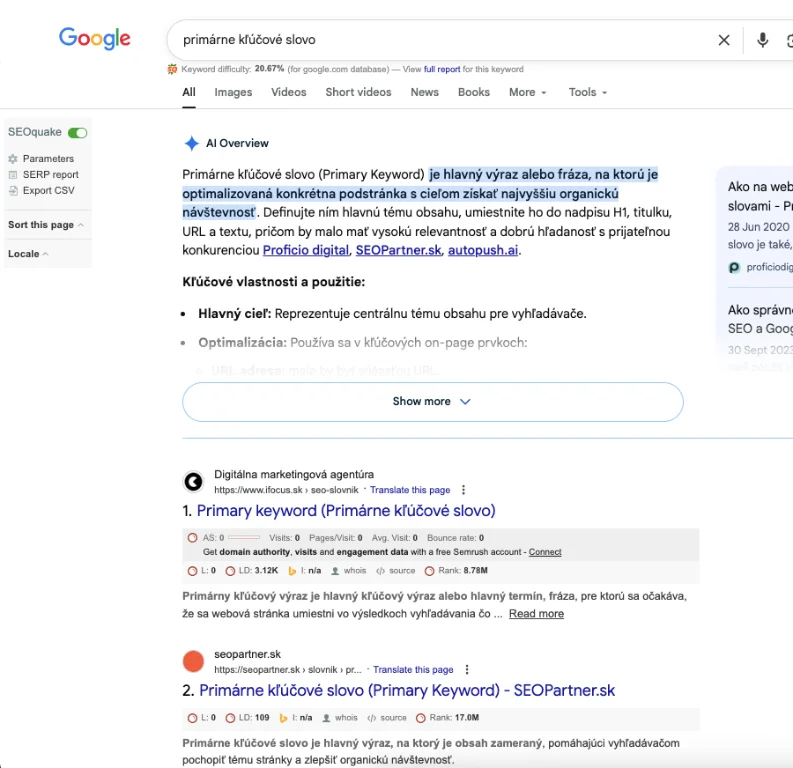793x768 pixels.
Task: Click the microphone voice search icon
Action: tap(762, 40)
